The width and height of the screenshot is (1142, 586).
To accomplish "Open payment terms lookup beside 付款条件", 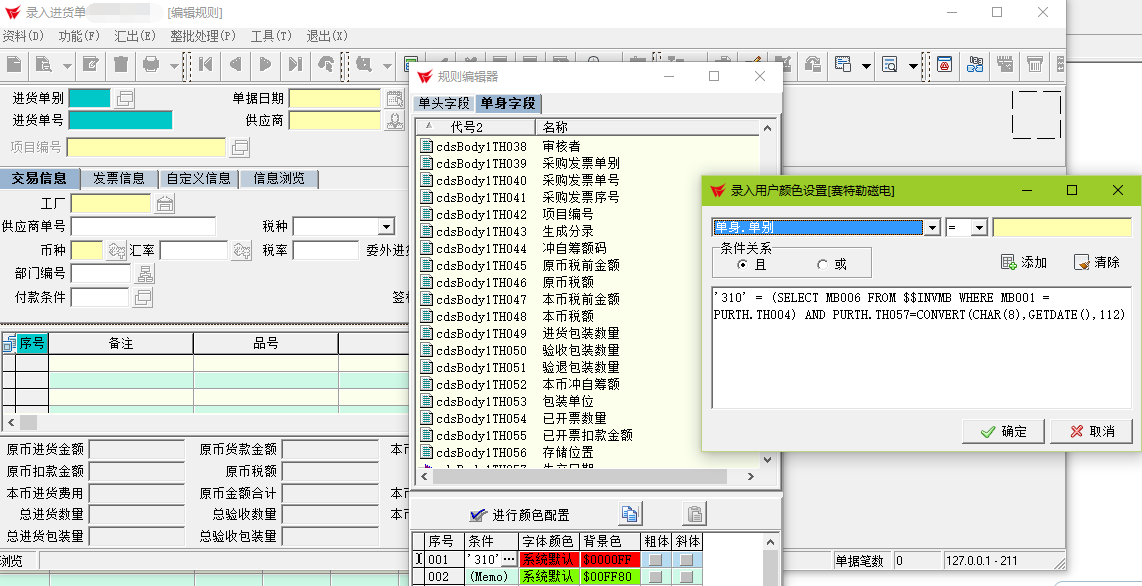I will (143, 297).
